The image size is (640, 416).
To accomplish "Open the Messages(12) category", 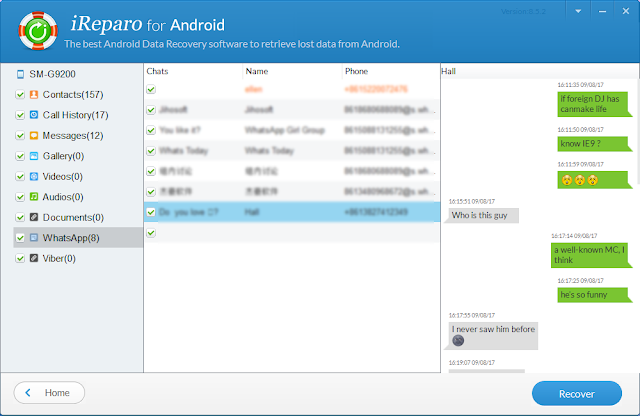I will 73,136.
